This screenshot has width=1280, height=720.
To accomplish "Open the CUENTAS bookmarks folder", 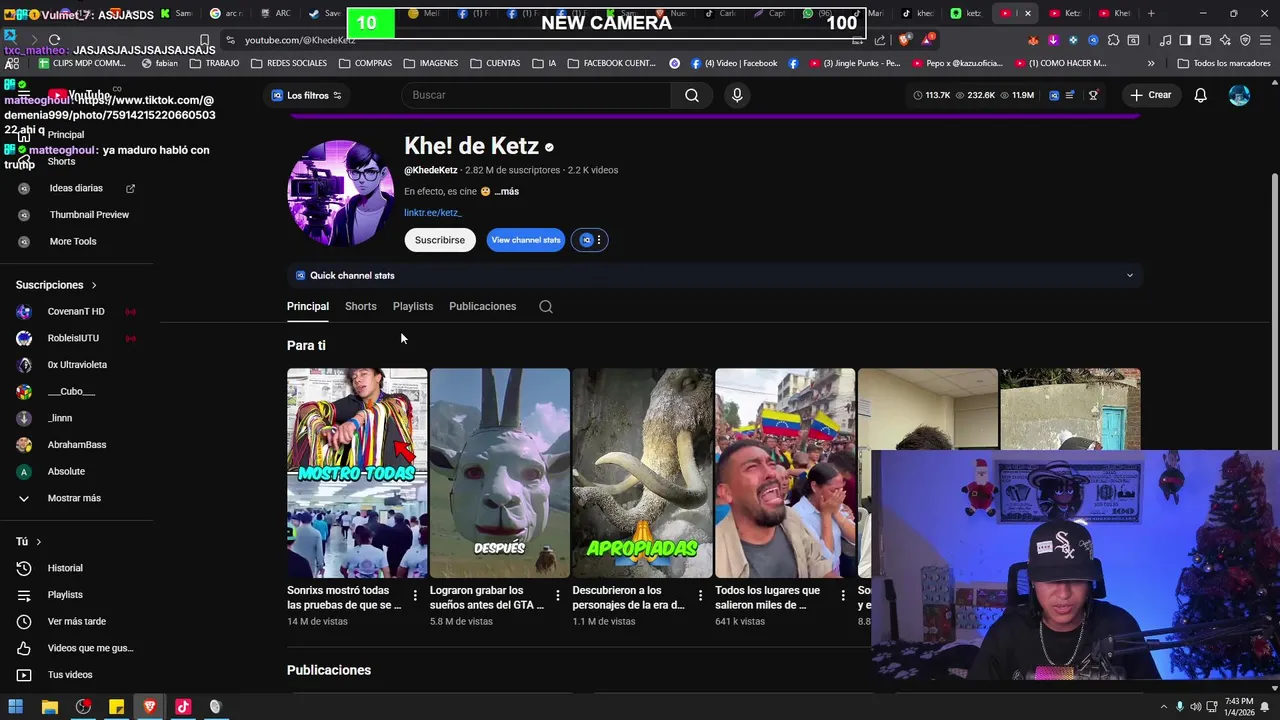I will click(495, 63).
